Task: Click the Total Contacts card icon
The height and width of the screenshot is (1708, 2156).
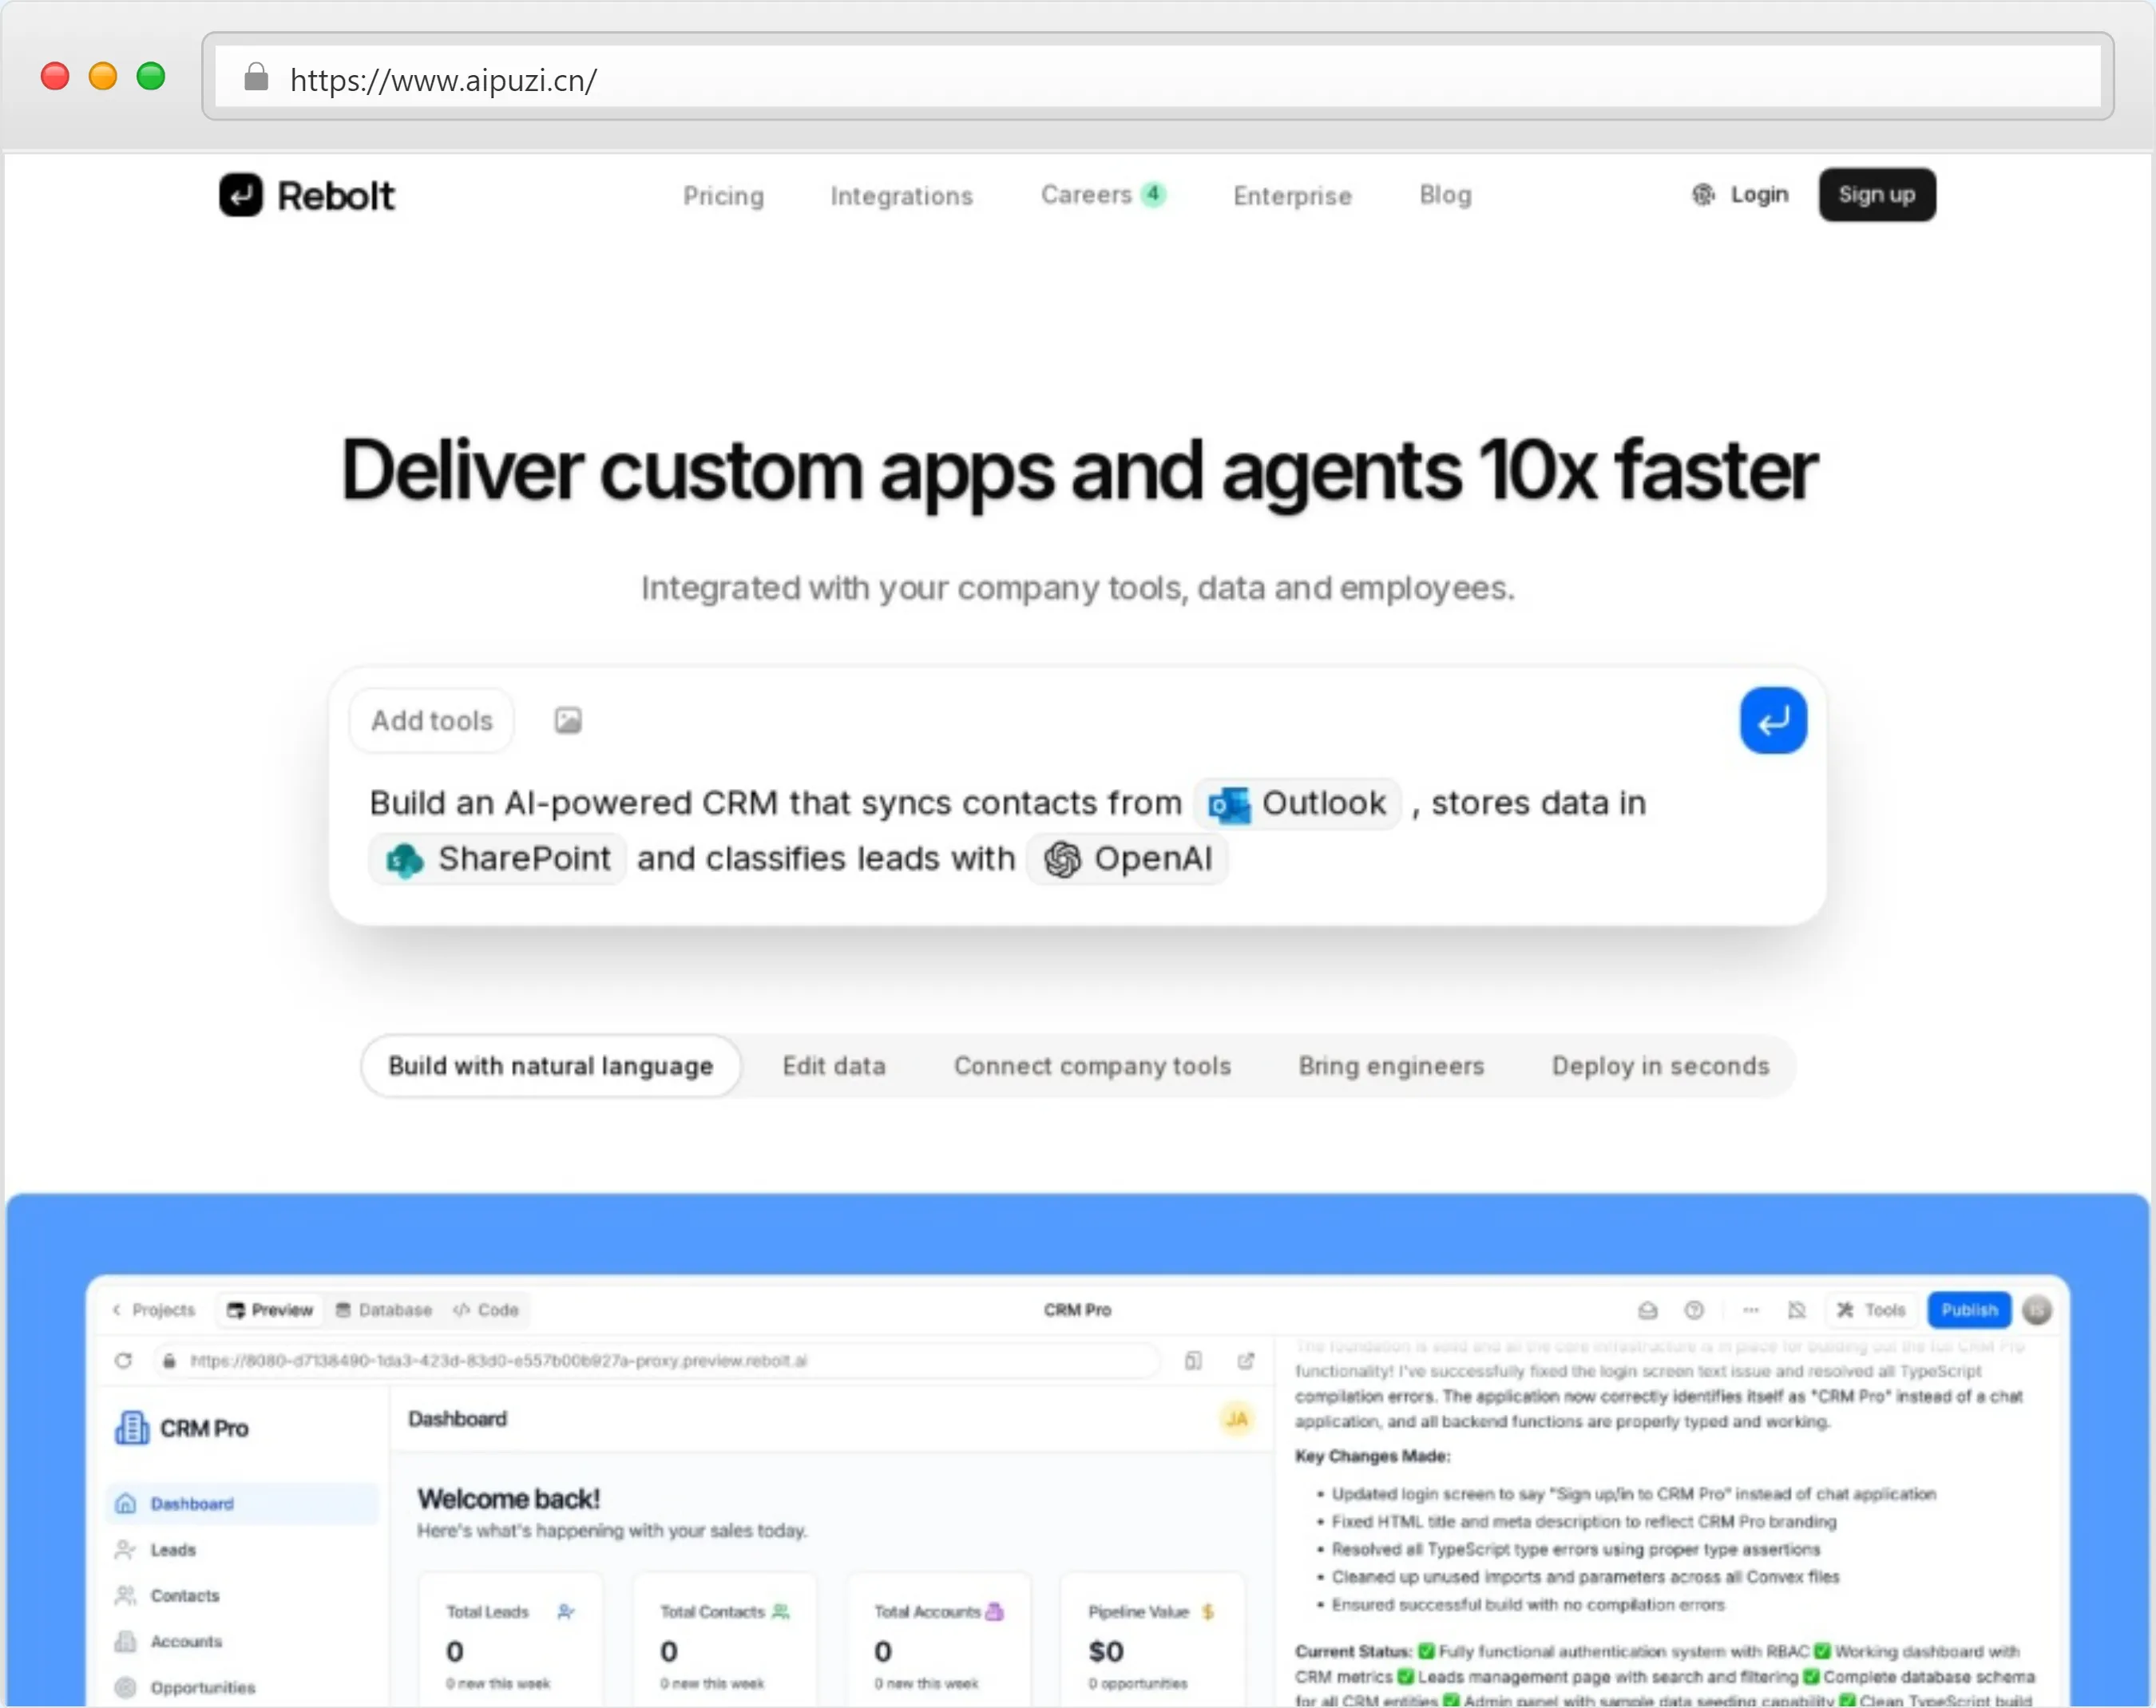Action: (781, 1612)
